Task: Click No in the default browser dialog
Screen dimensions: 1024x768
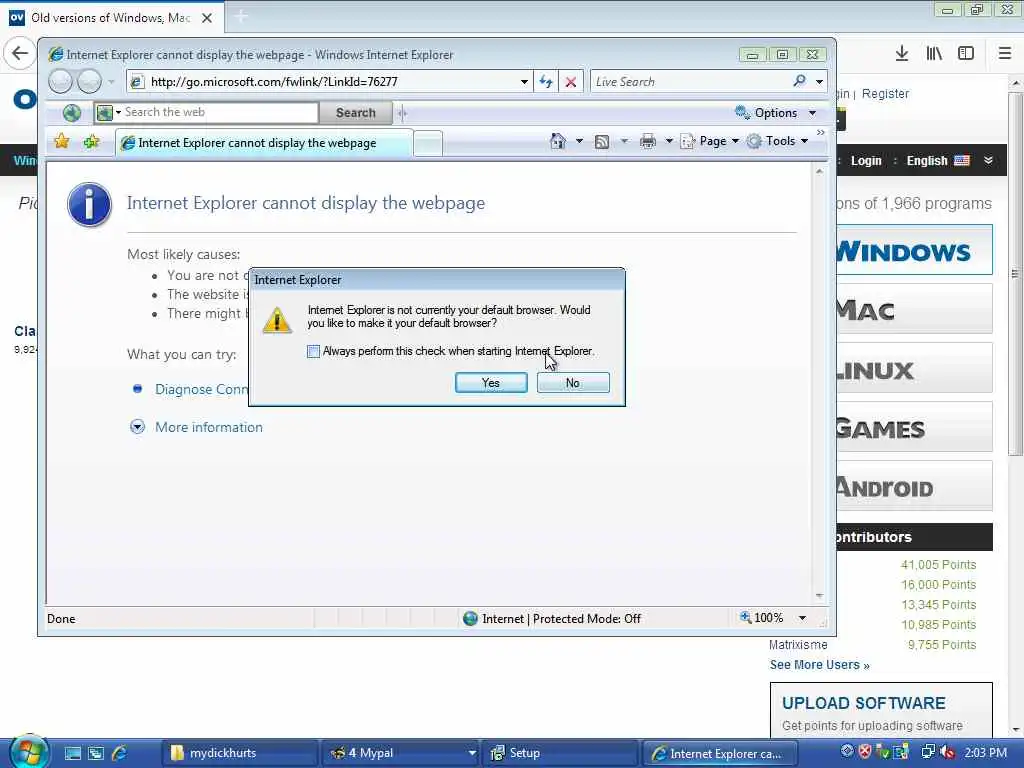Action: click(x=573, y=383)
